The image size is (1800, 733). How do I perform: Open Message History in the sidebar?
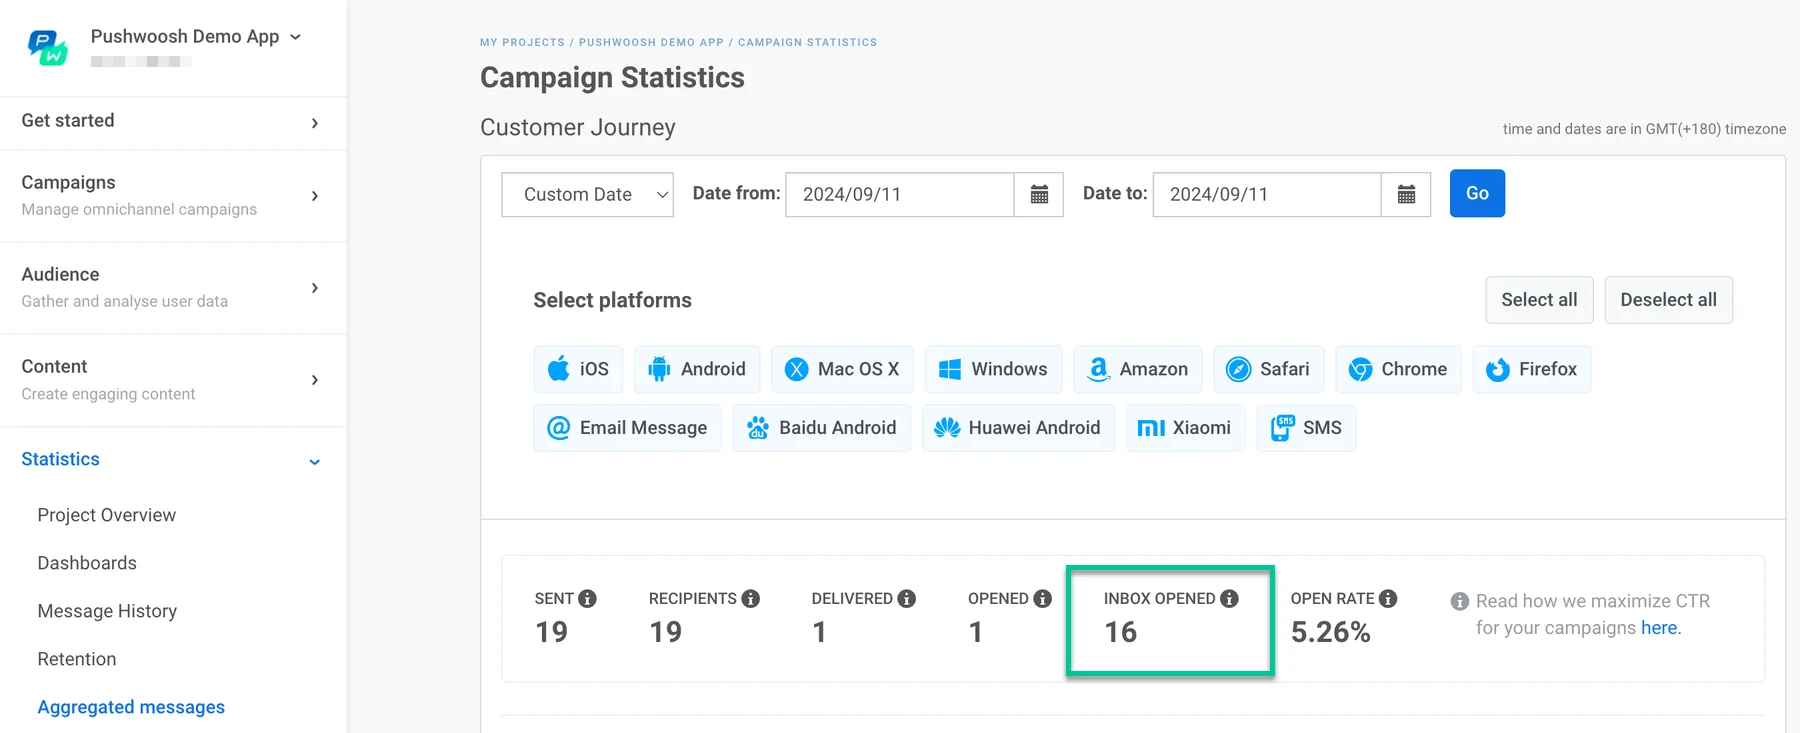pyautogui.click(x=107, y=611)
